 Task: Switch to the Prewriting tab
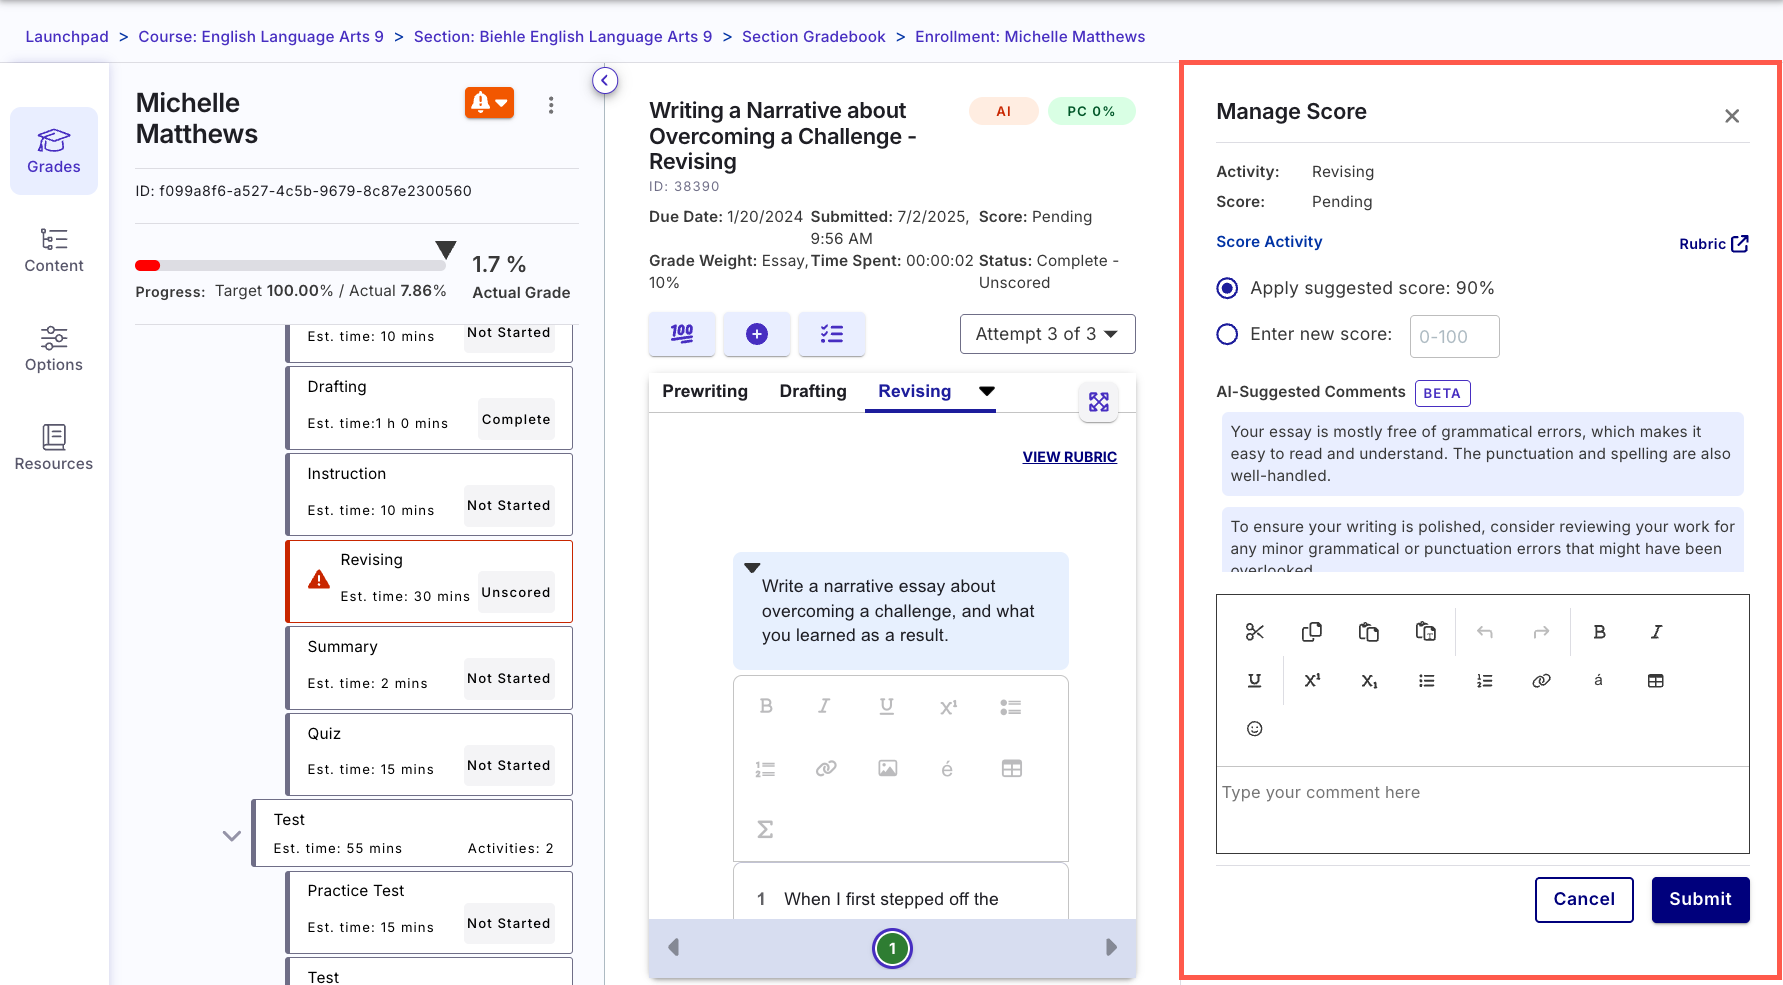pos(704,391)
